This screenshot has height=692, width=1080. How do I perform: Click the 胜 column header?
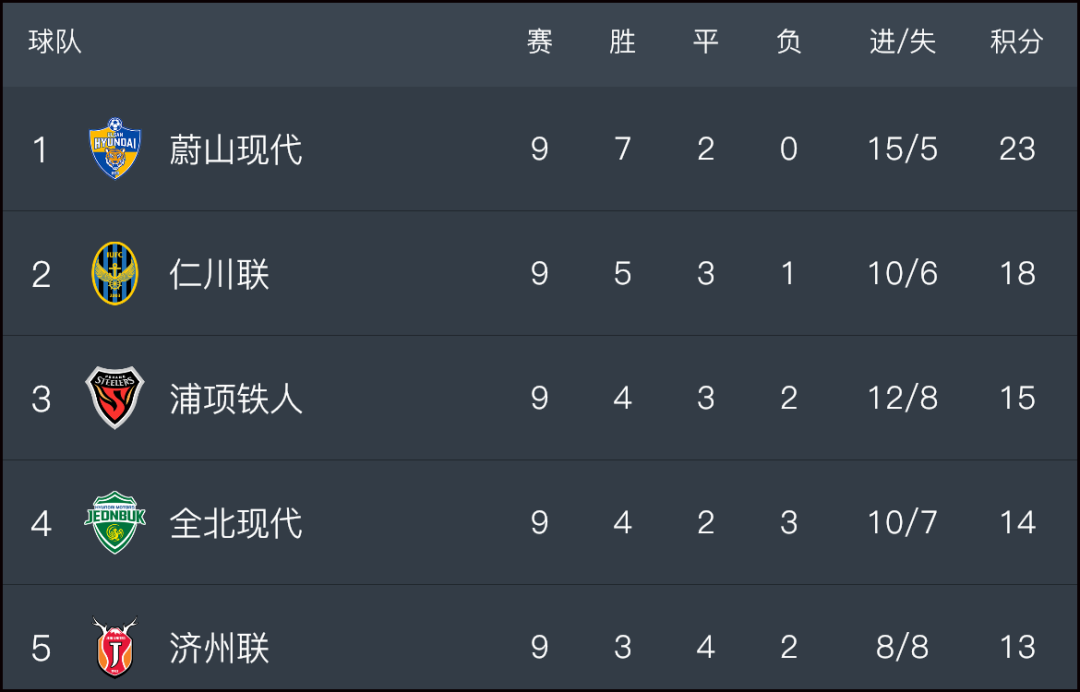[623, 42]
